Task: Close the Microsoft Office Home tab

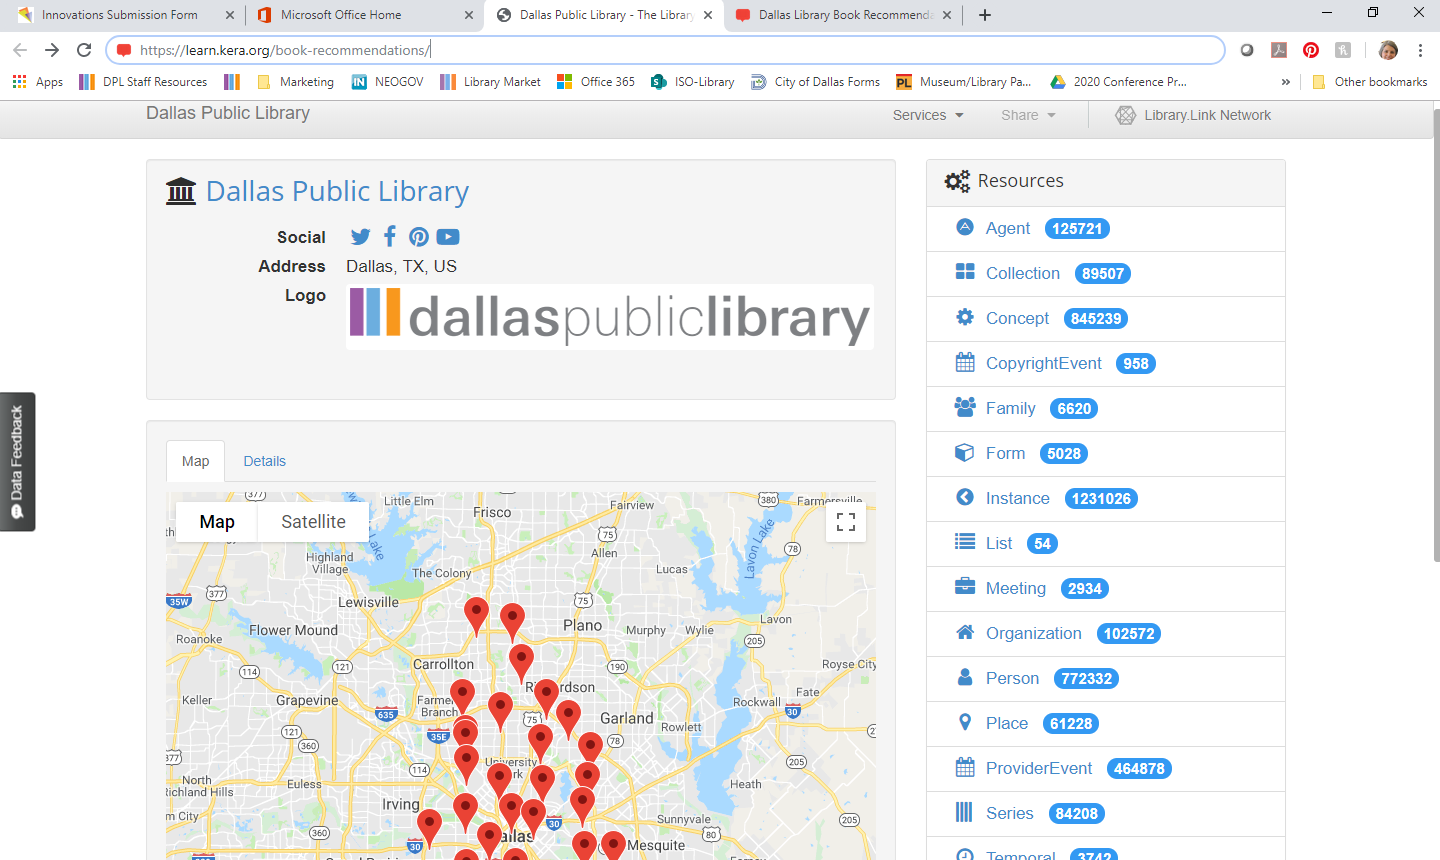Action: coord(470,15)
